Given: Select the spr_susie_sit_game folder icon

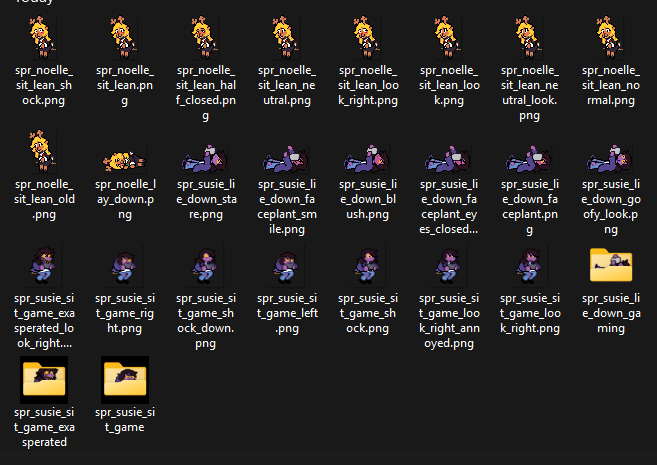Looking at the screenshot, I should 125,379.
